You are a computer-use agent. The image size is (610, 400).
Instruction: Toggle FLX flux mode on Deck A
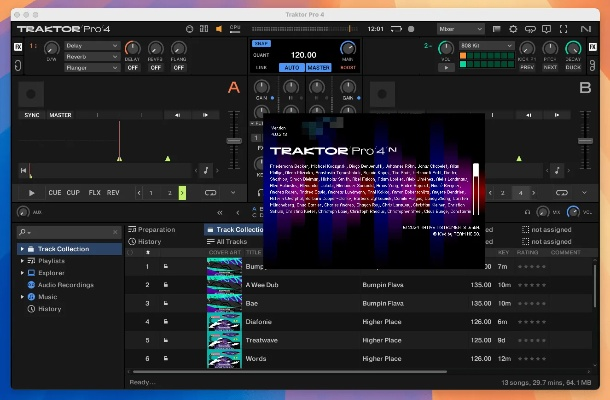(94, 193)
